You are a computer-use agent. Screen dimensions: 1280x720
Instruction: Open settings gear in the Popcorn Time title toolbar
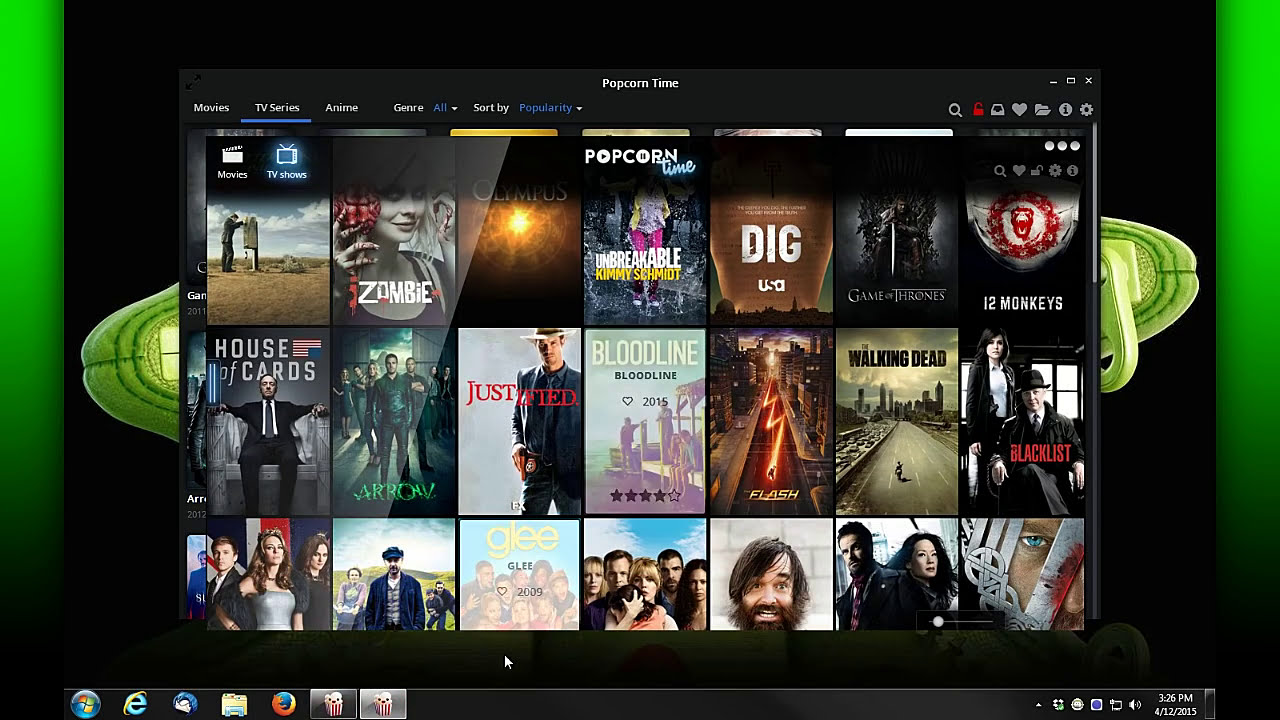(x=1086, y=109)
